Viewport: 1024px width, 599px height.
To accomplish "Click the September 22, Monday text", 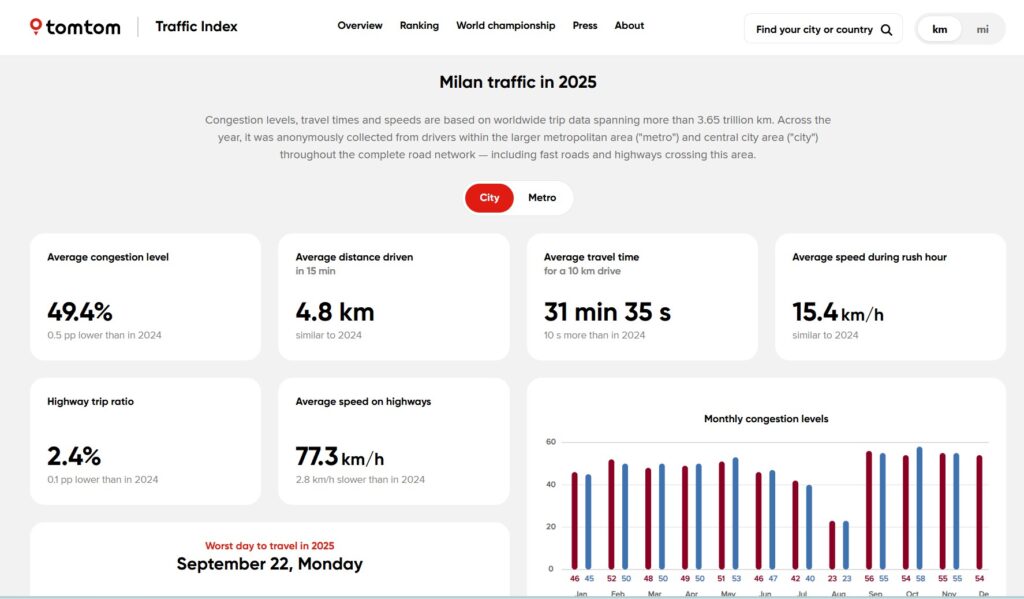I will point(270,564).
